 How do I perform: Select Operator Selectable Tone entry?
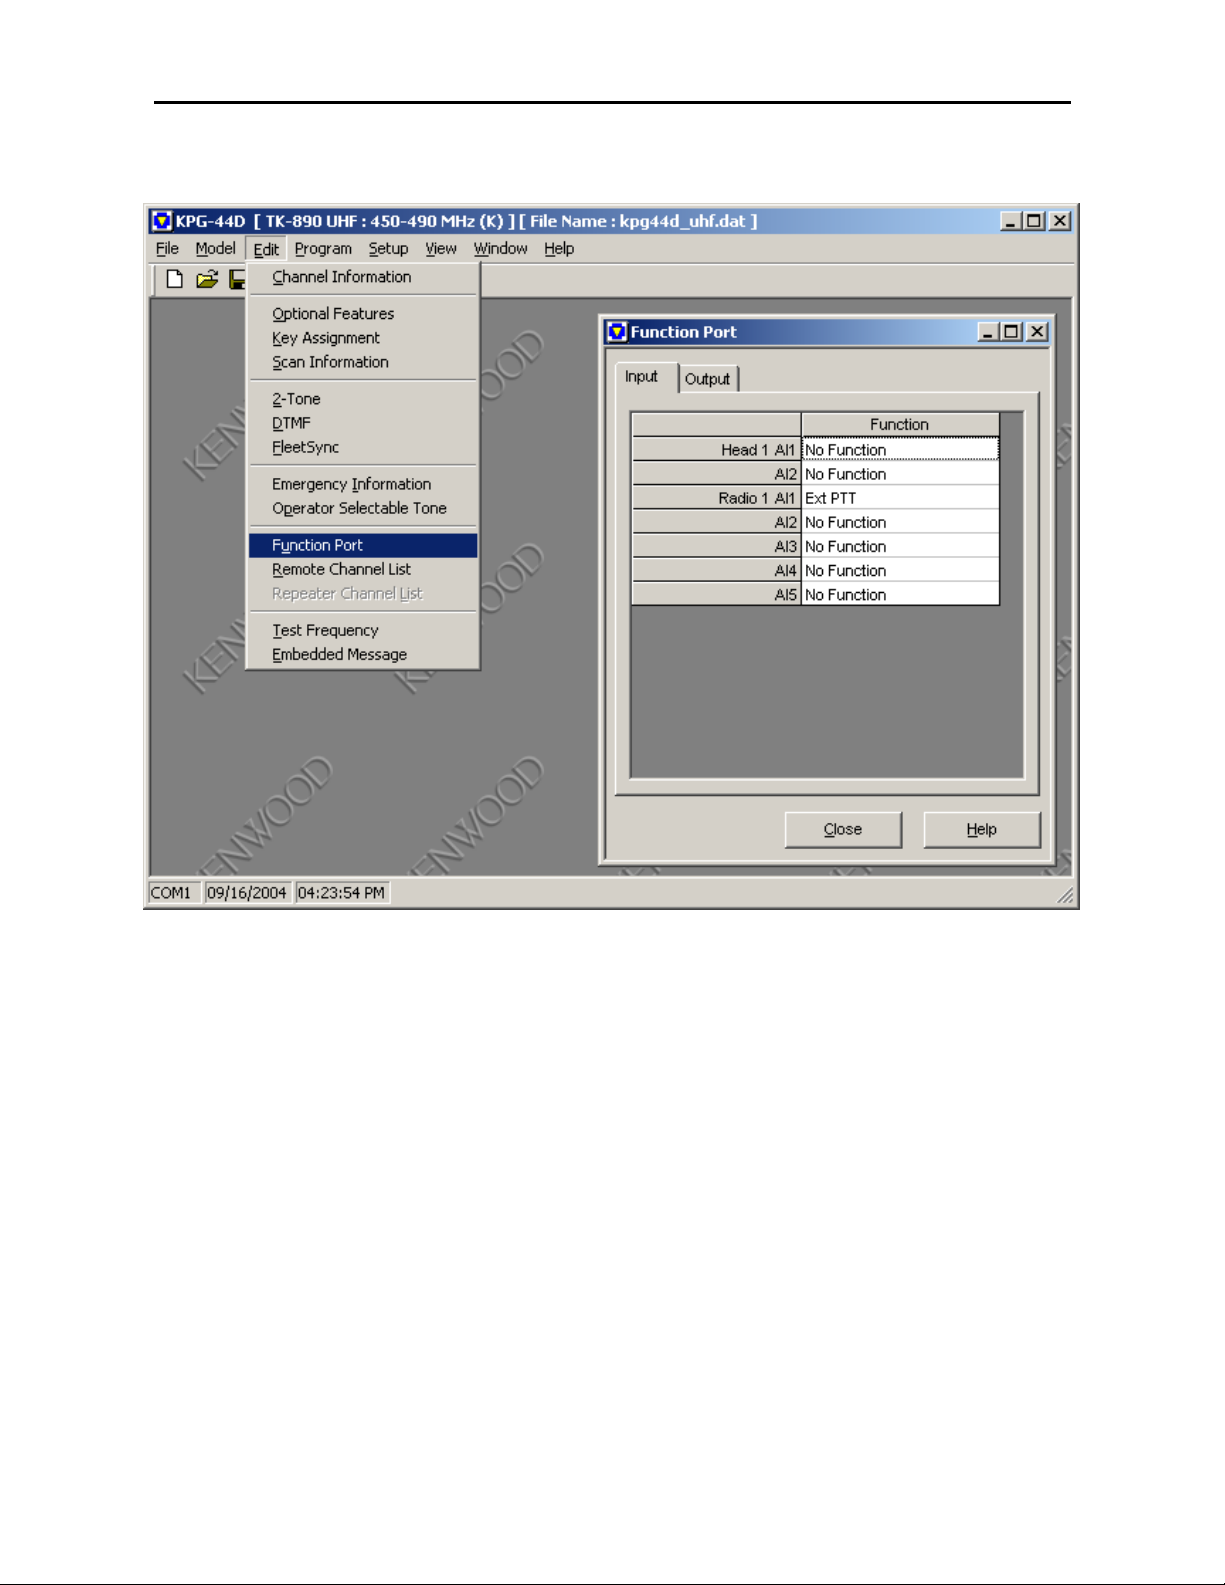[x=363, y=508]
